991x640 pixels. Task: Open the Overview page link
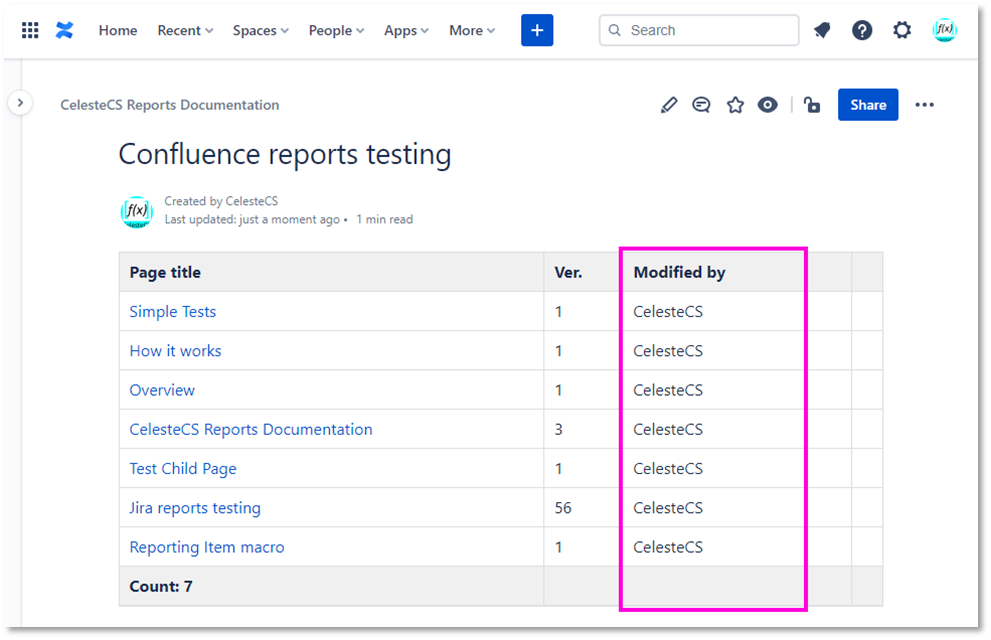click(162, 390)
